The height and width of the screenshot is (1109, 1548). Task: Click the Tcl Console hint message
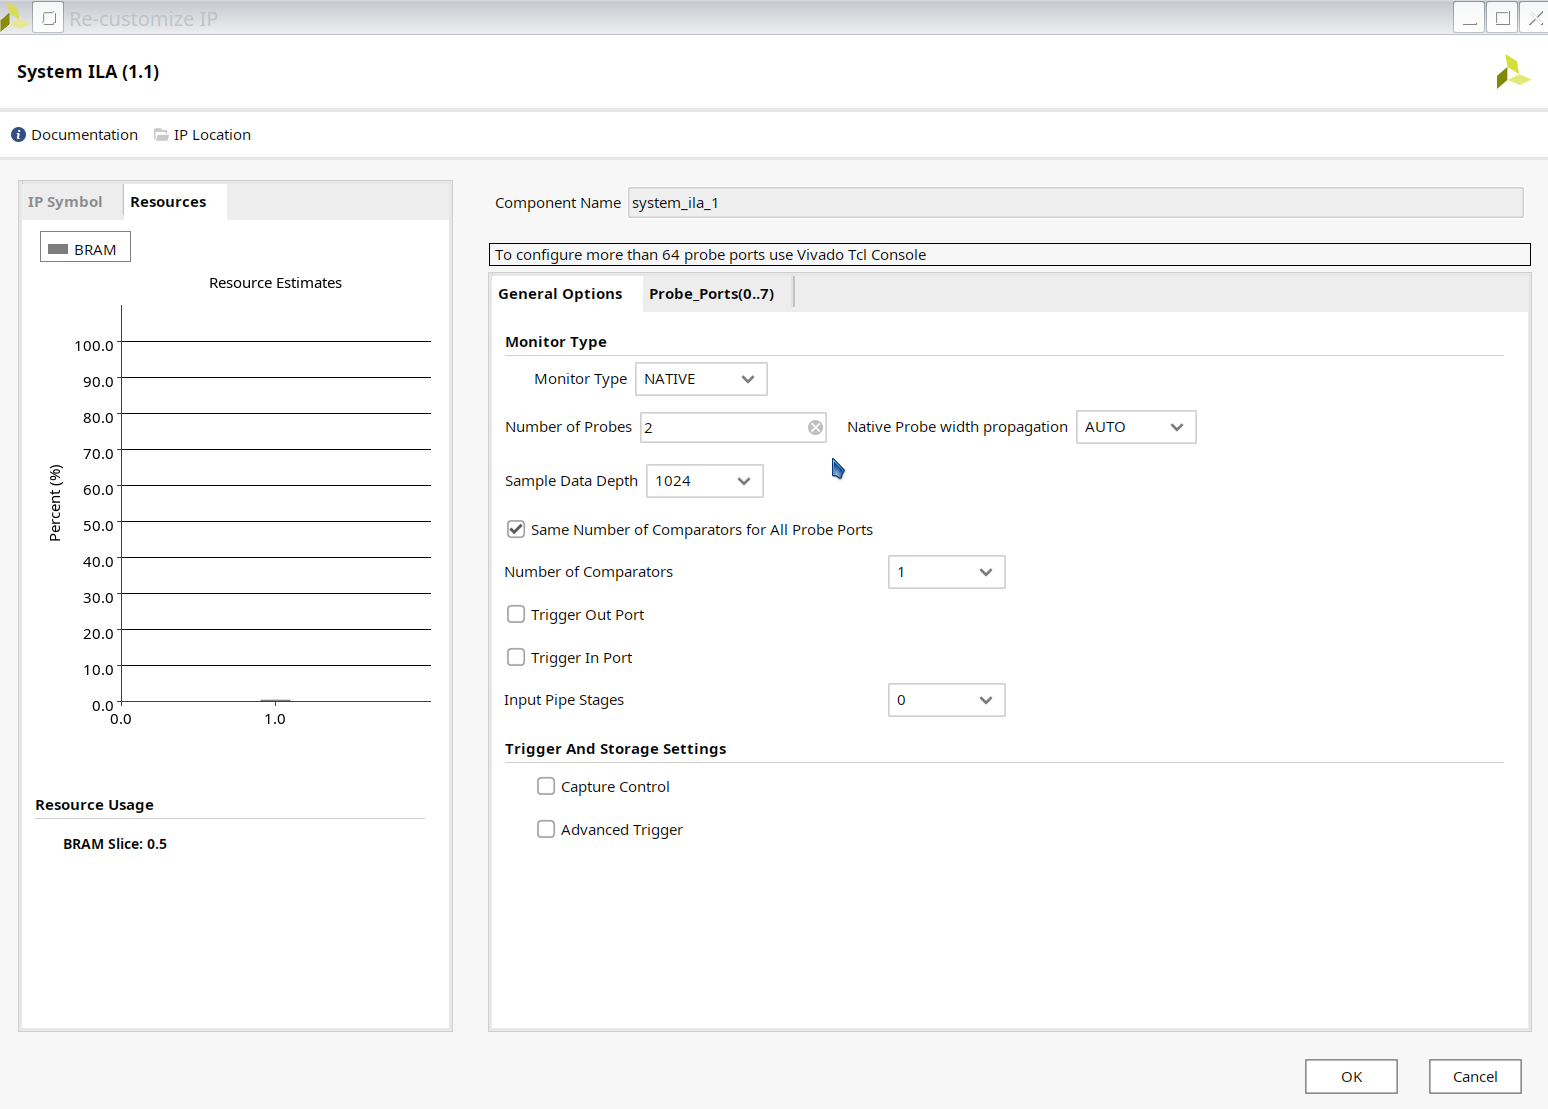[1010, 255]
